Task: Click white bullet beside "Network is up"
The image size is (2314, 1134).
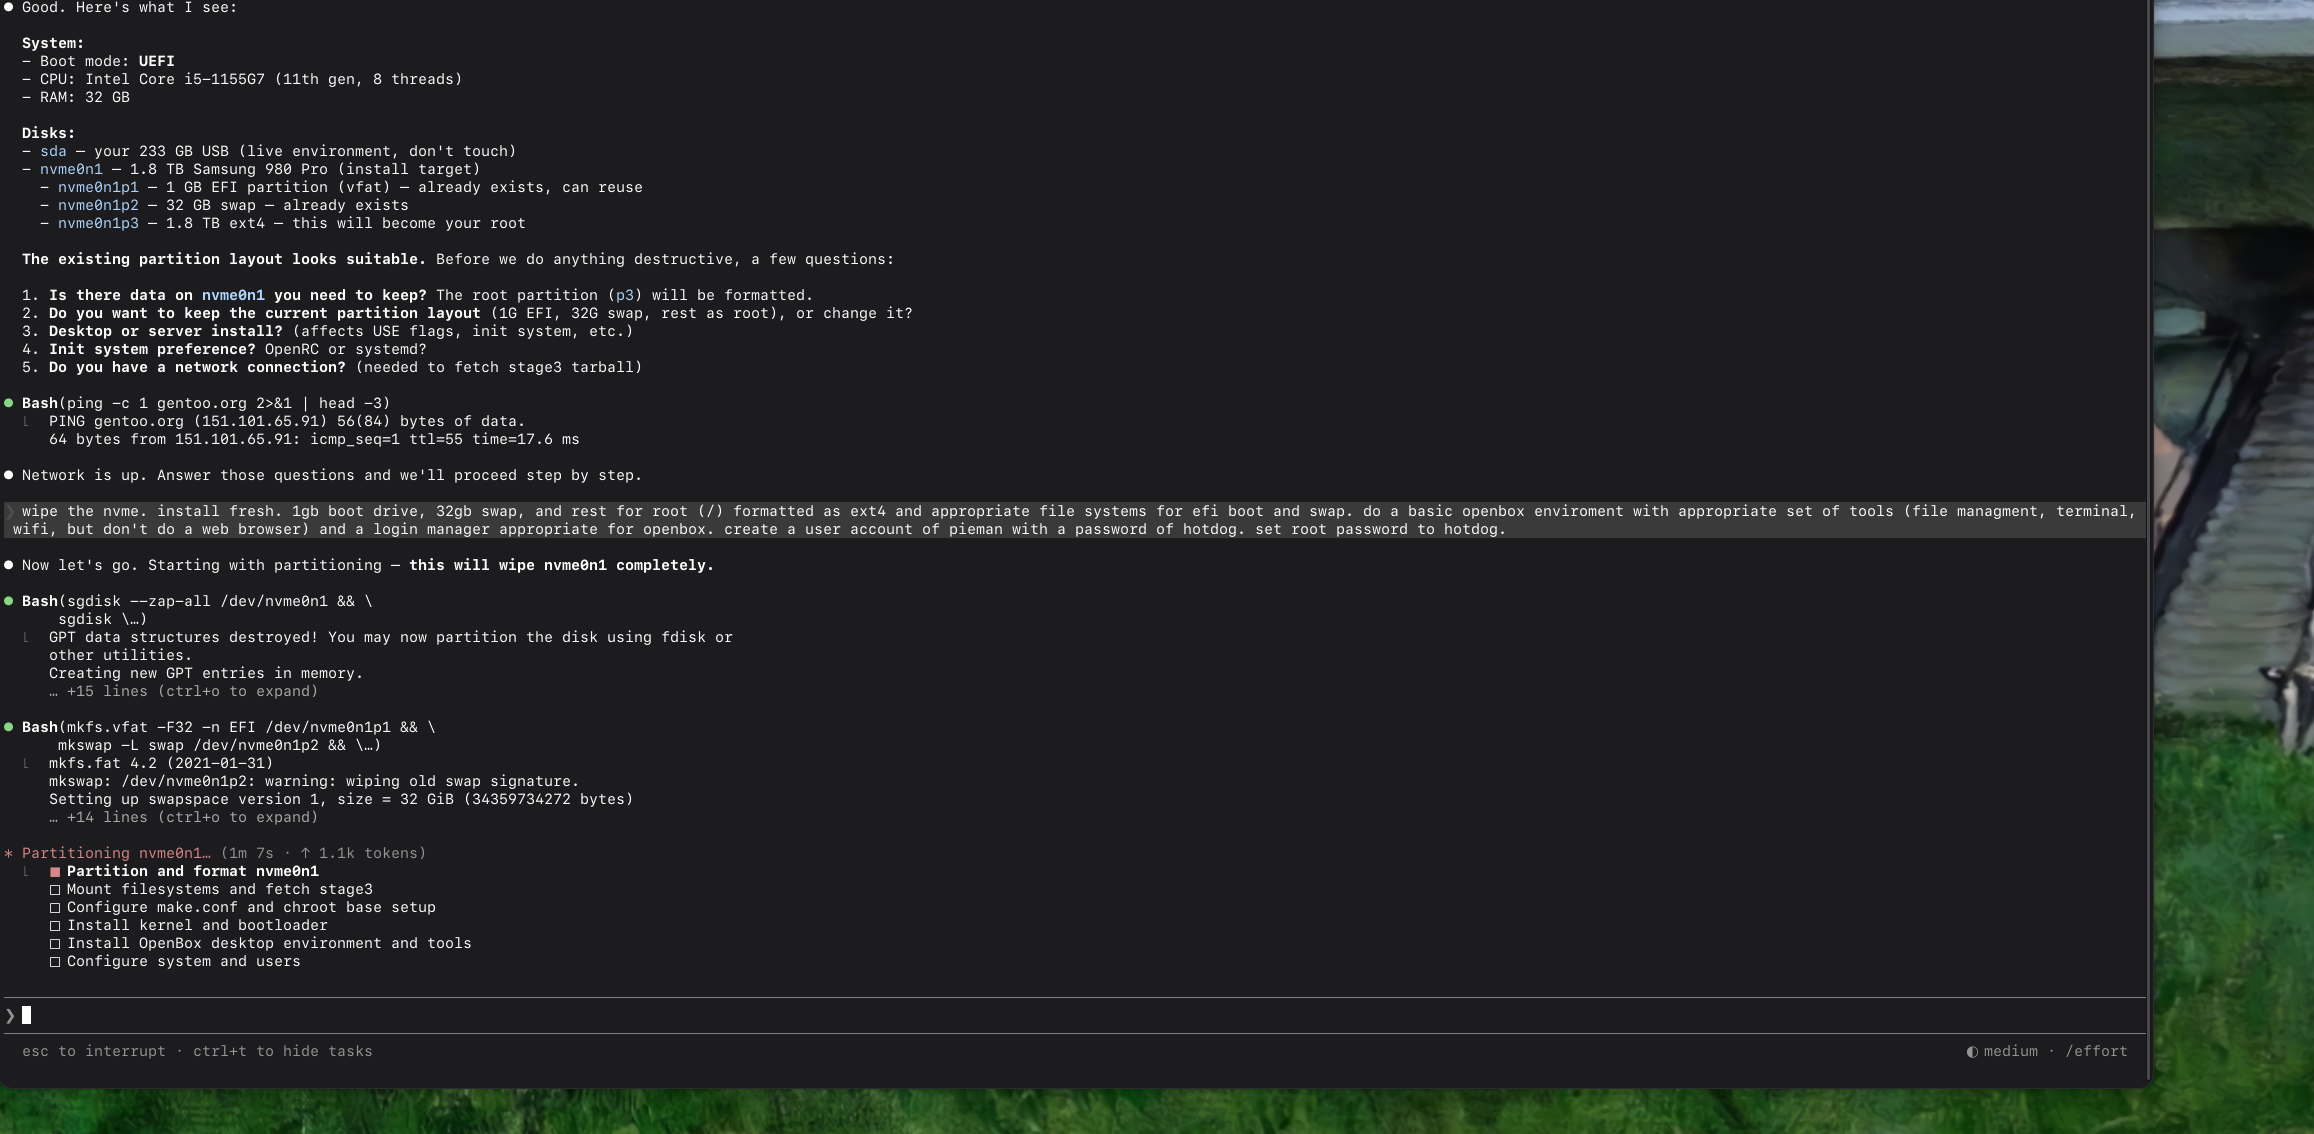Action: 9,475
